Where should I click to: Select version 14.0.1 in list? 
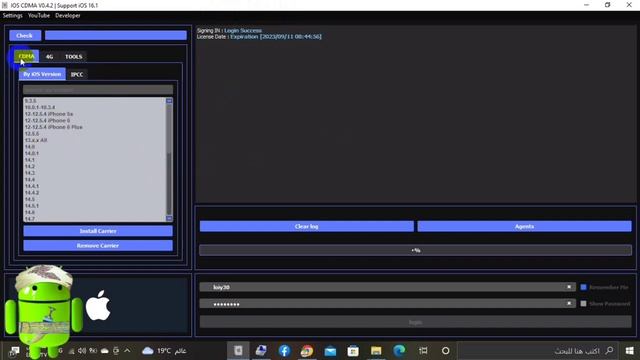[x=31, y=153]
